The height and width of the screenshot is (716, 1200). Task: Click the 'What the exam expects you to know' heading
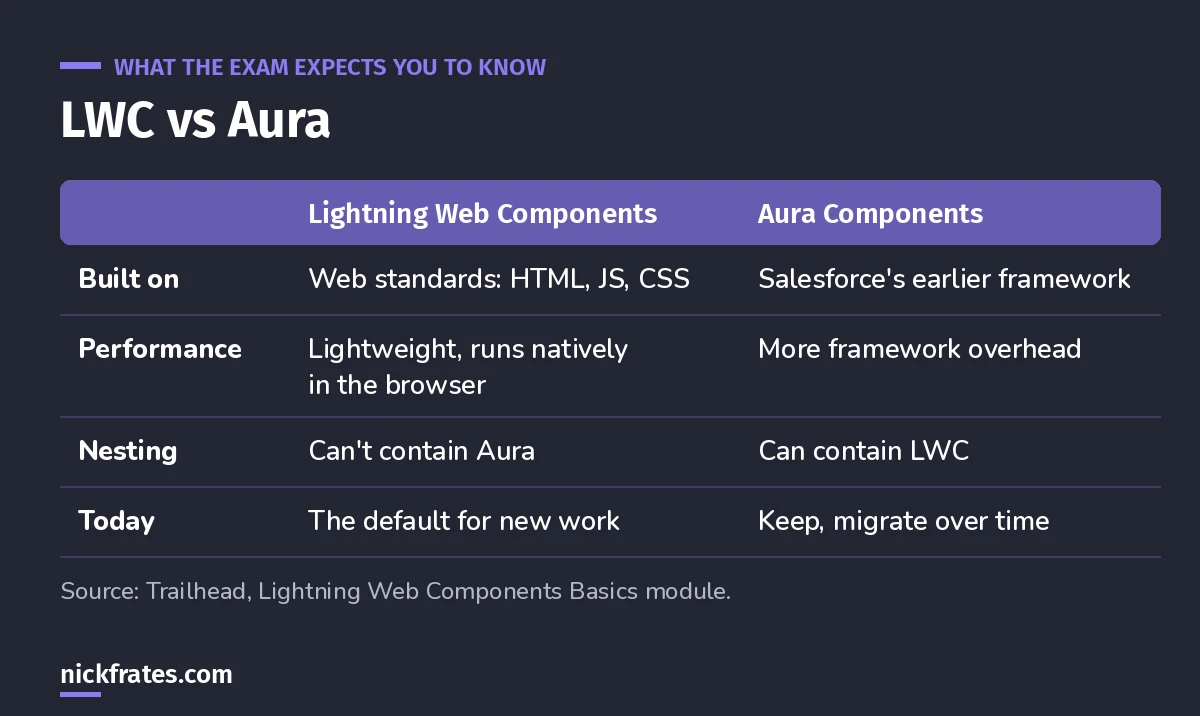point(330,68)
